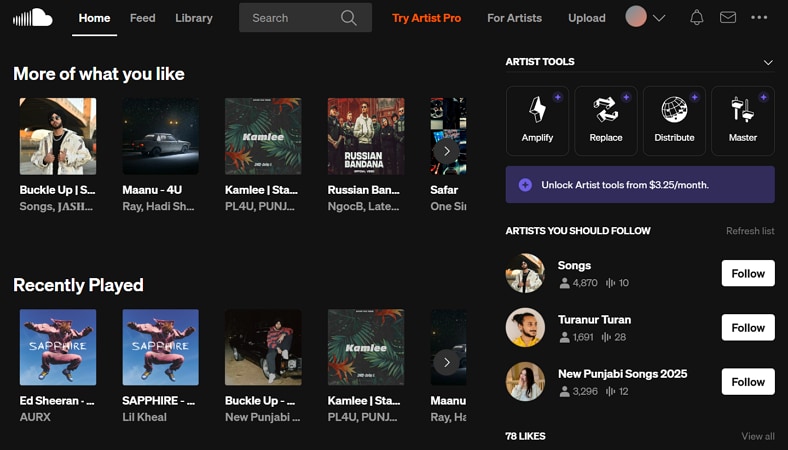Switch to the Feed tab
The image size is (788, 450).
(x=142, y=18)
